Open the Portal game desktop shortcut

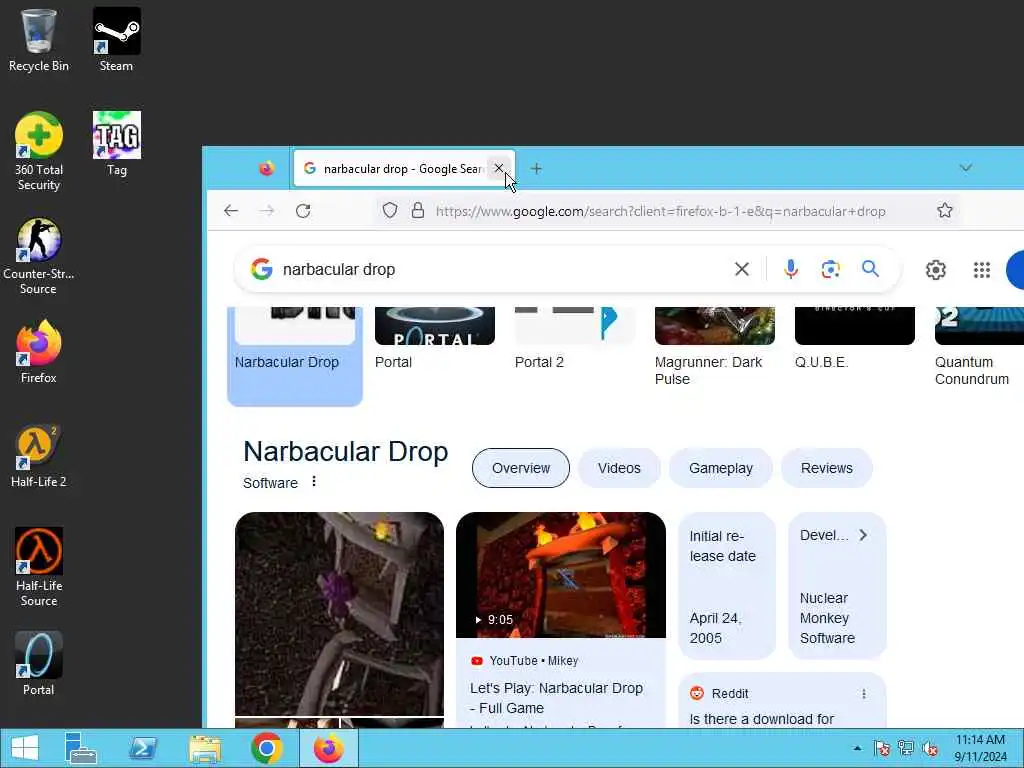click(x=39, y=664)
